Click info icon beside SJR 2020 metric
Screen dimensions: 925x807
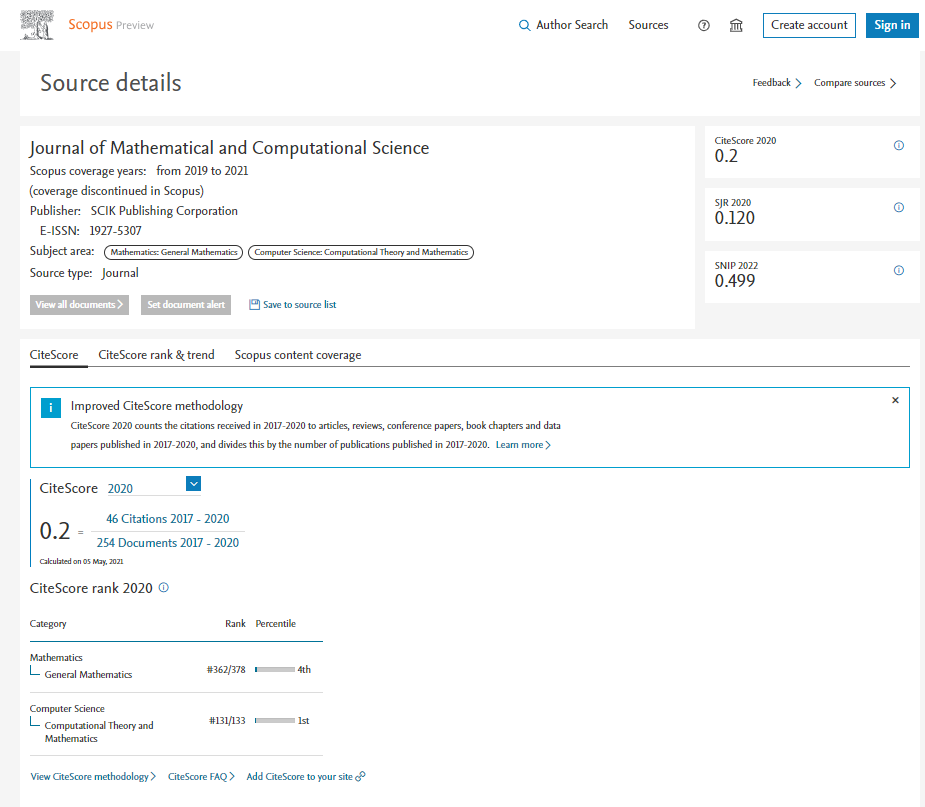898,208
